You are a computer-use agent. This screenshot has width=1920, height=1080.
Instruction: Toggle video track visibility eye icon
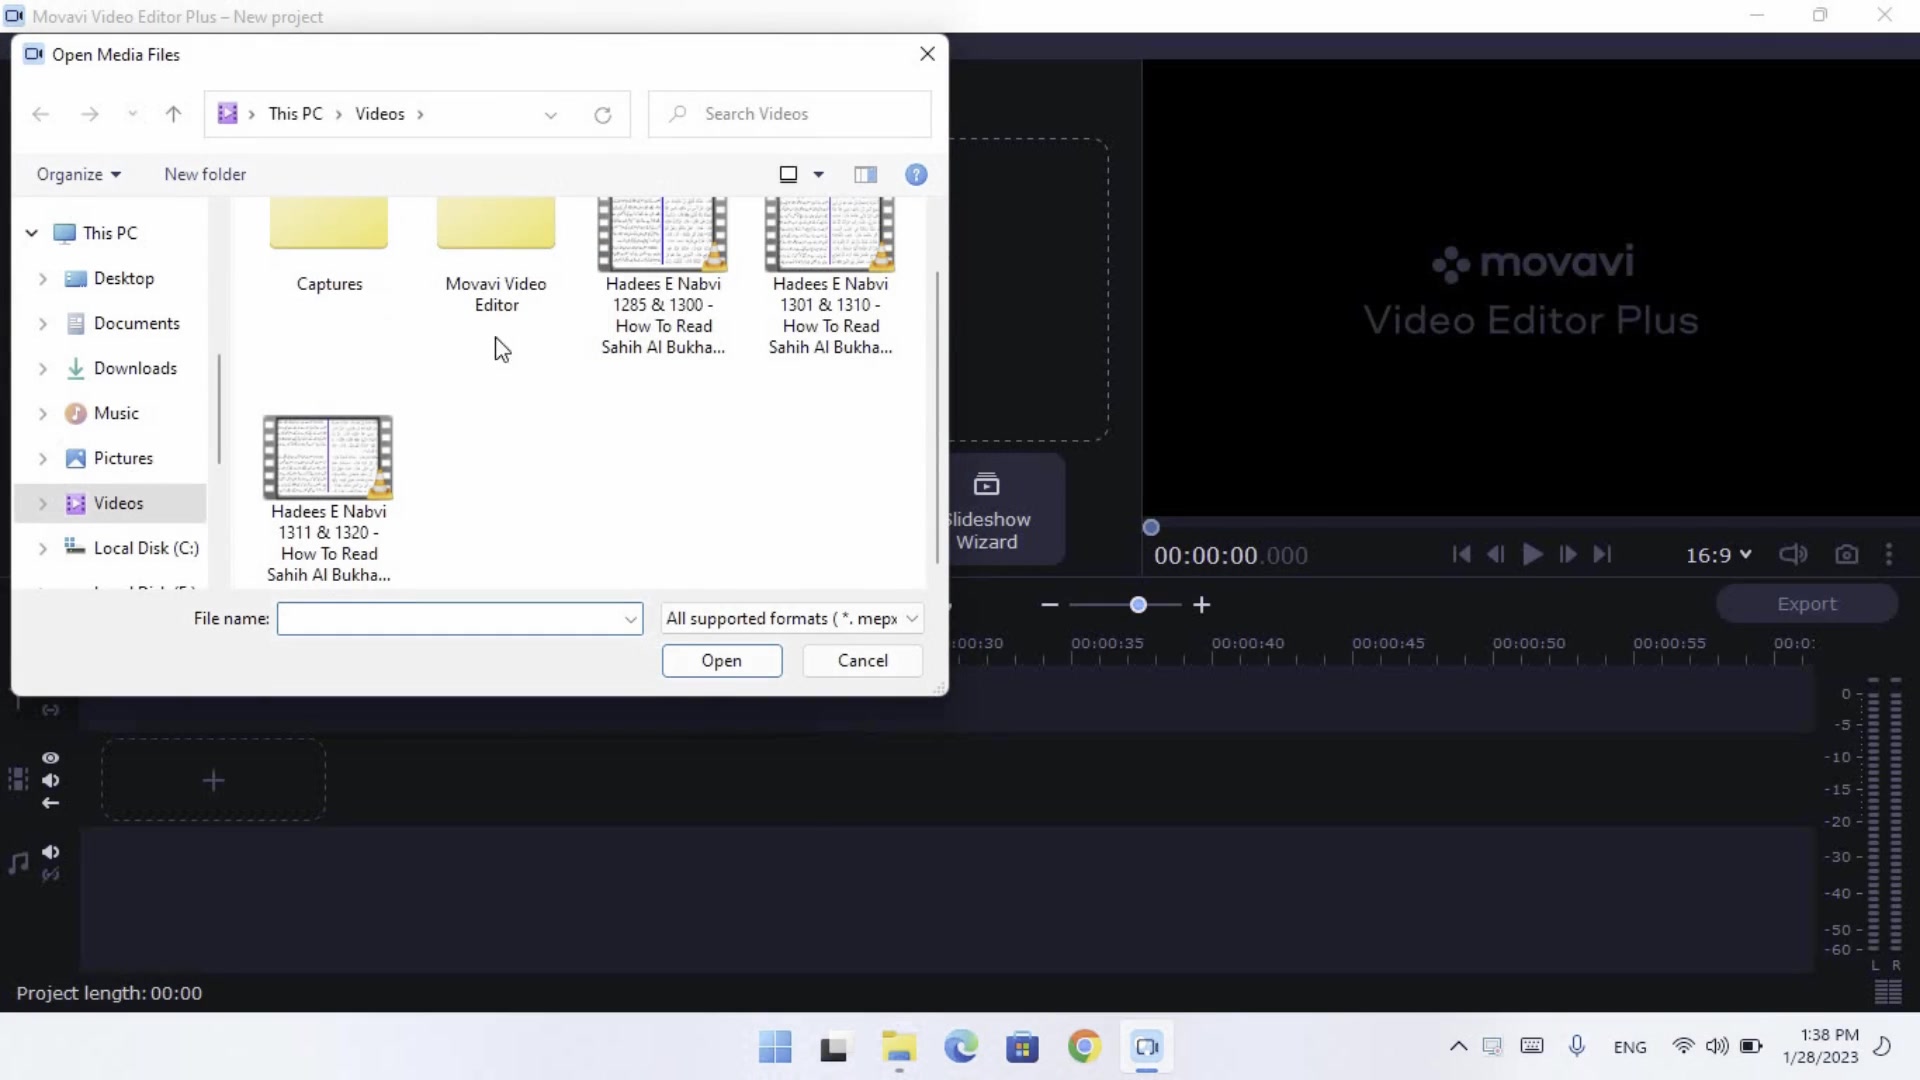coord(51,758)
